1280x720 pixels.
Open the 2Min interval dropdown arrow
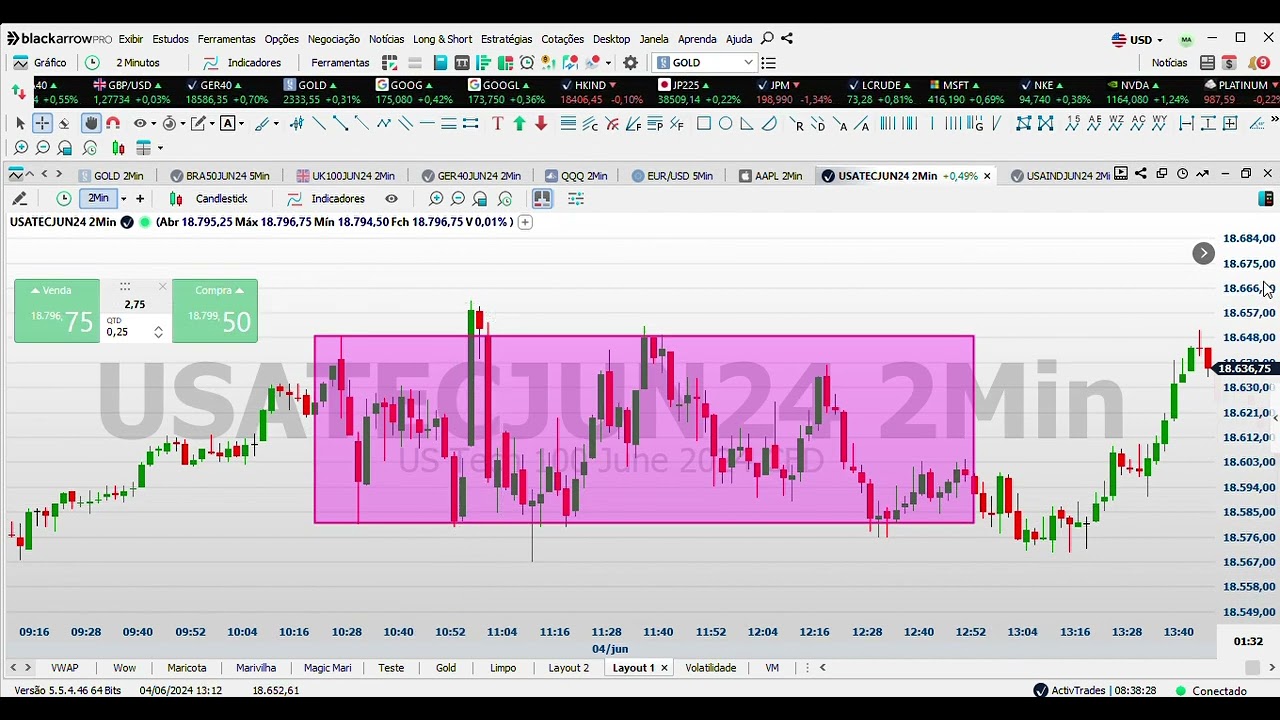[124, 198]
